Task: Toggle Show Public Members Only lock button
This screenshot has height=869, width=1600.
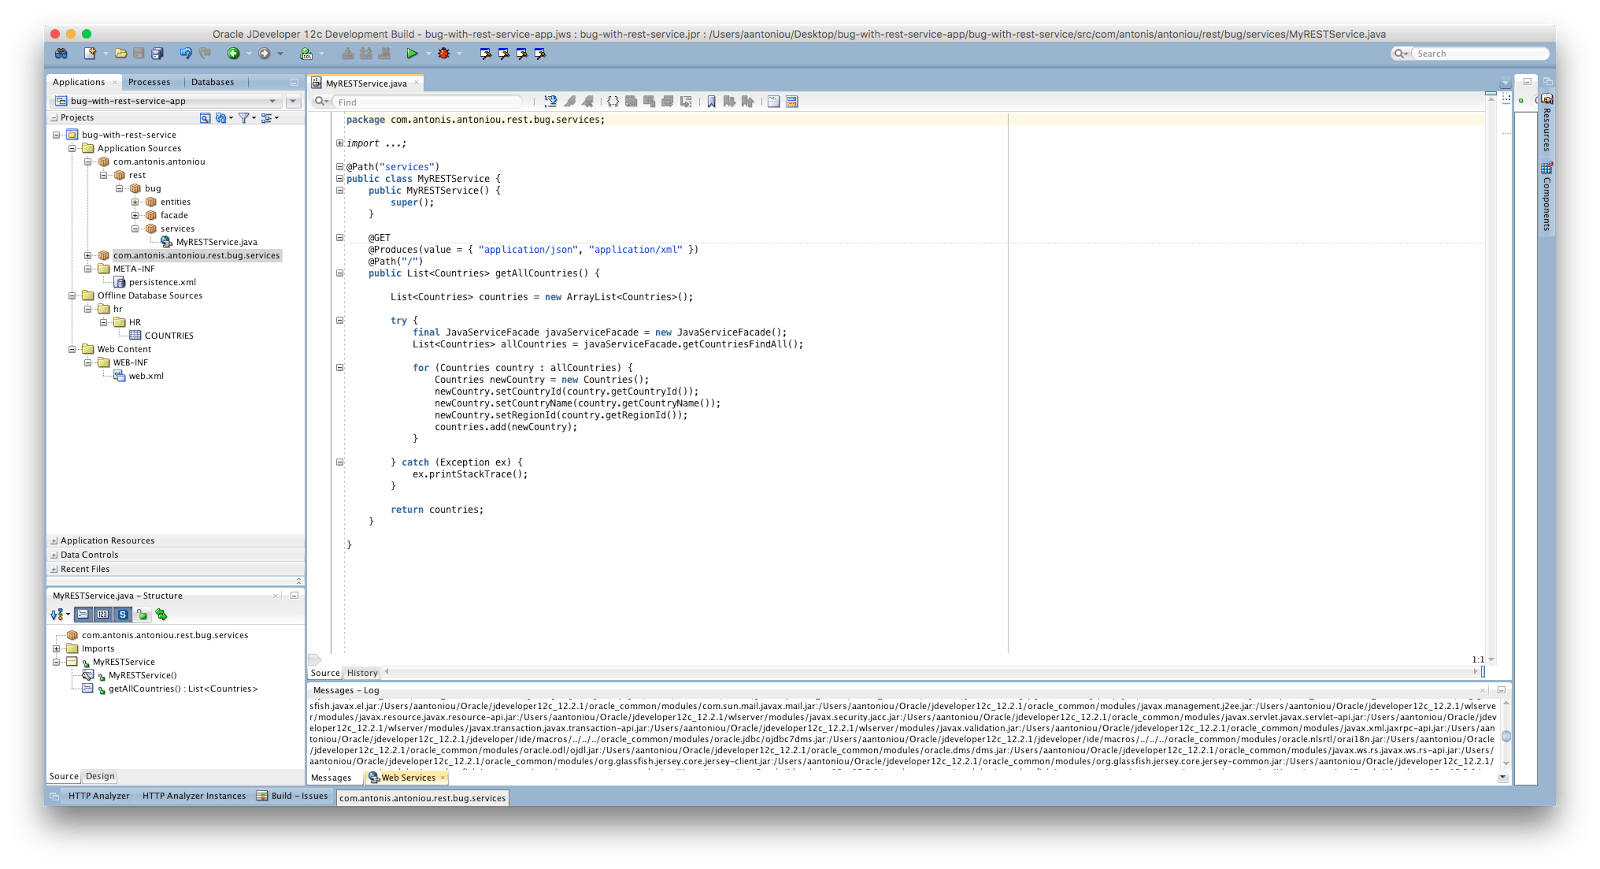Action: click(x=142, y=615)
